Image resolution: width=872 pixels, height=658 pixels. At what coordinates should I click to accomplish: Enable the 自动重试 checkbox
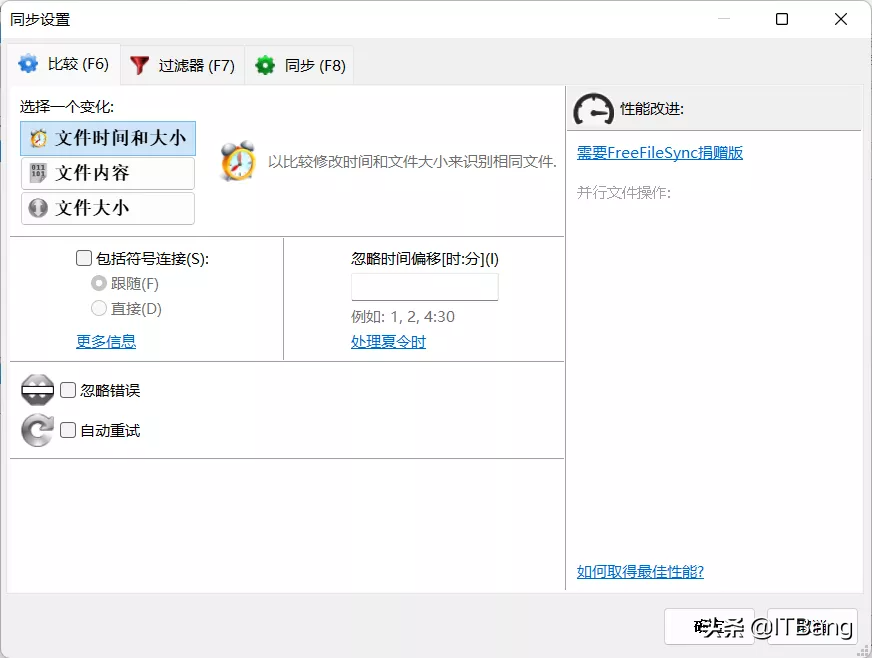tap(68, 431)
